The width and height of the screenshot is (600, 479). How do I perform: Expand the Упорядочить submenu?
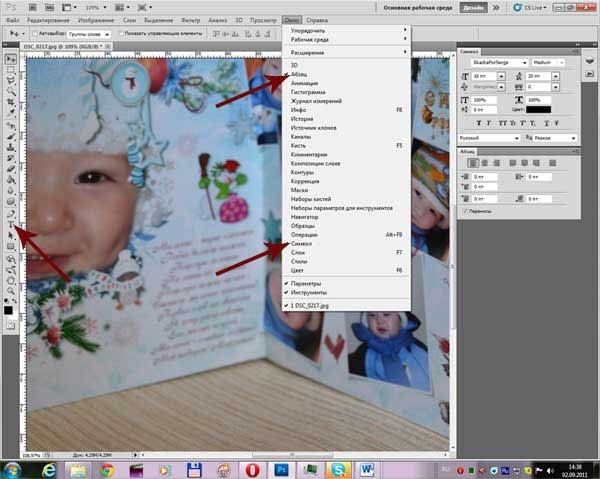coord(346,30)
